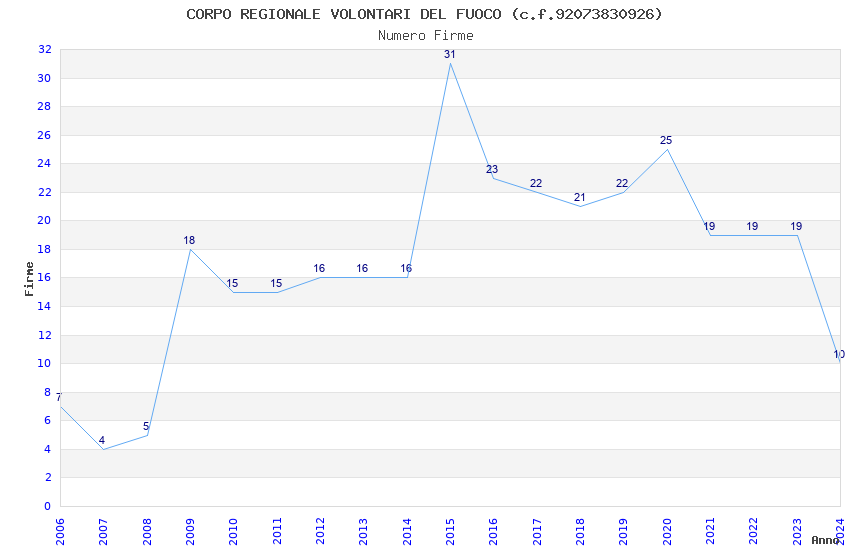The height and width of the screenshot is (550, 850).
Task: Click the data label 19 for 2022
Action: (752, 226)
